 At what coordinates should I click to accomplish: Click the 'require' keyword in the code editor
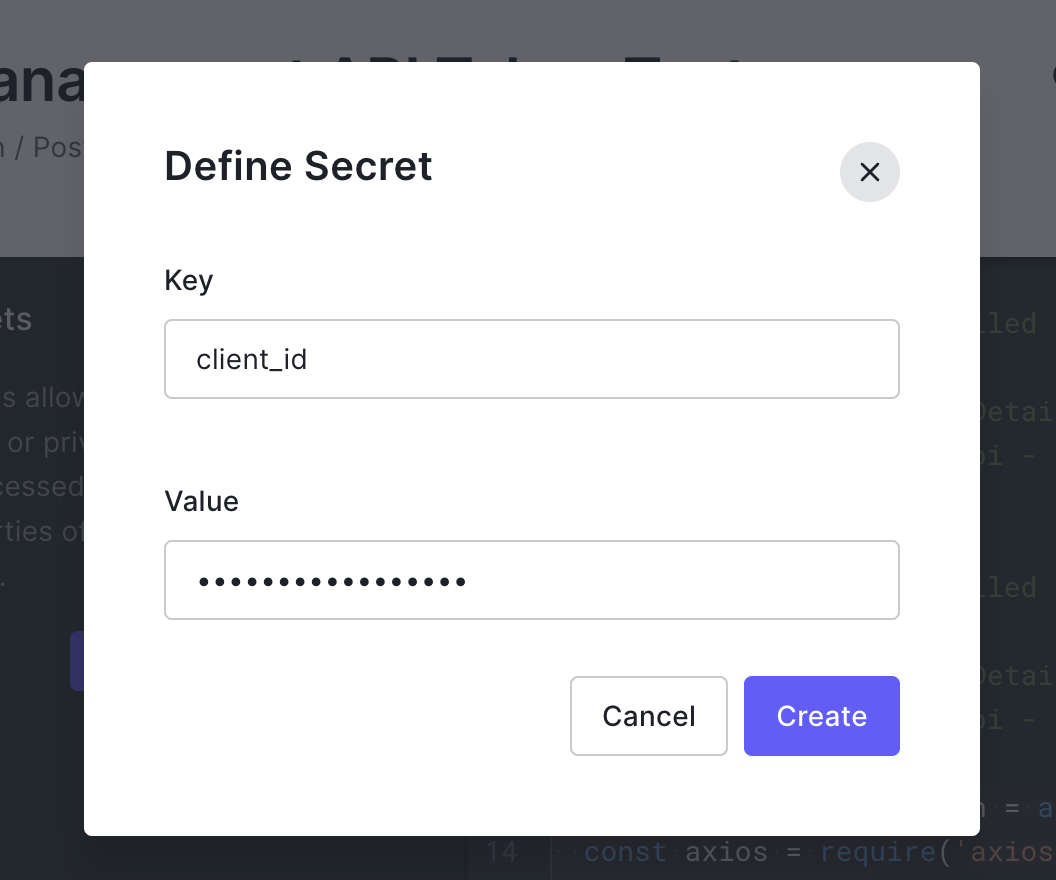(x=878, y=852)
